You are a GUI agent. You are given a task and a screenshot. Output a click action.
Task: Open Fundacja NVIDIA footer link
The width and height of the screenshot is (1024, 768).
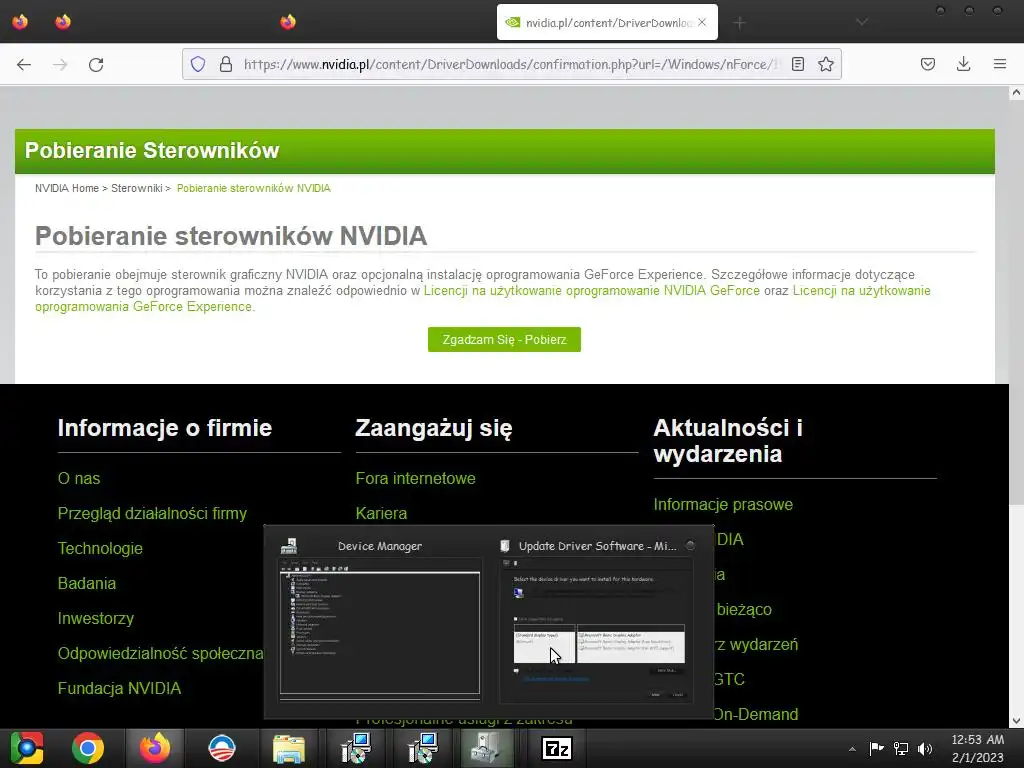(120, 688)
